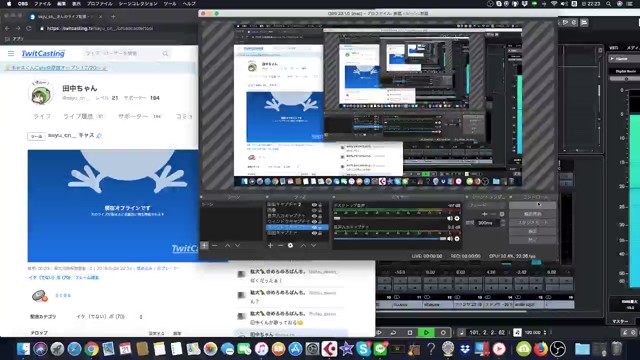Image resolution: width=640 pixels, height=360 pixels.
Task: Open the ツール menu
Action: tap(170, 4)
